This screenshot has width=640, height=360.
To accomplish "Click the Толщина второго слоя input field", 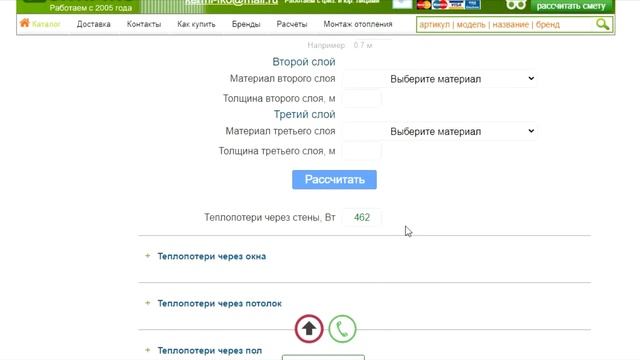I will 362,98.
